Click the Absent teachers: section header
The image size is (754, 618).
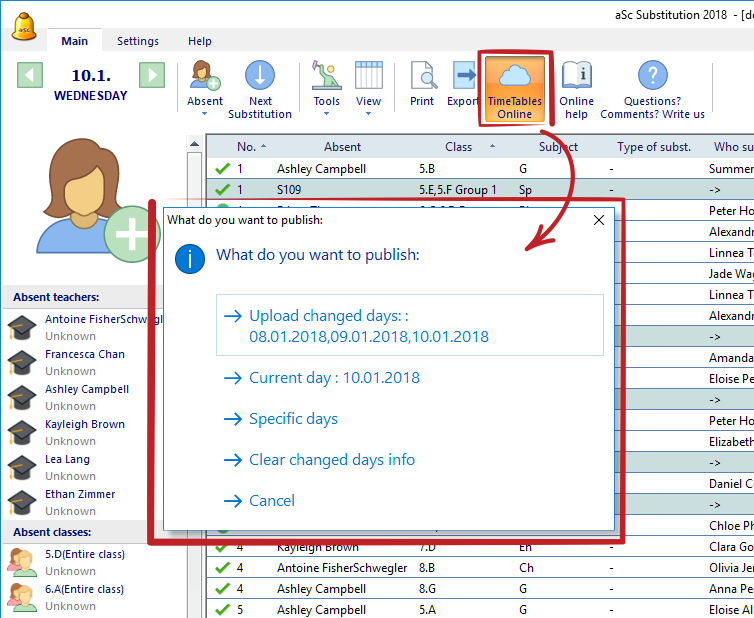pos(56,297)
